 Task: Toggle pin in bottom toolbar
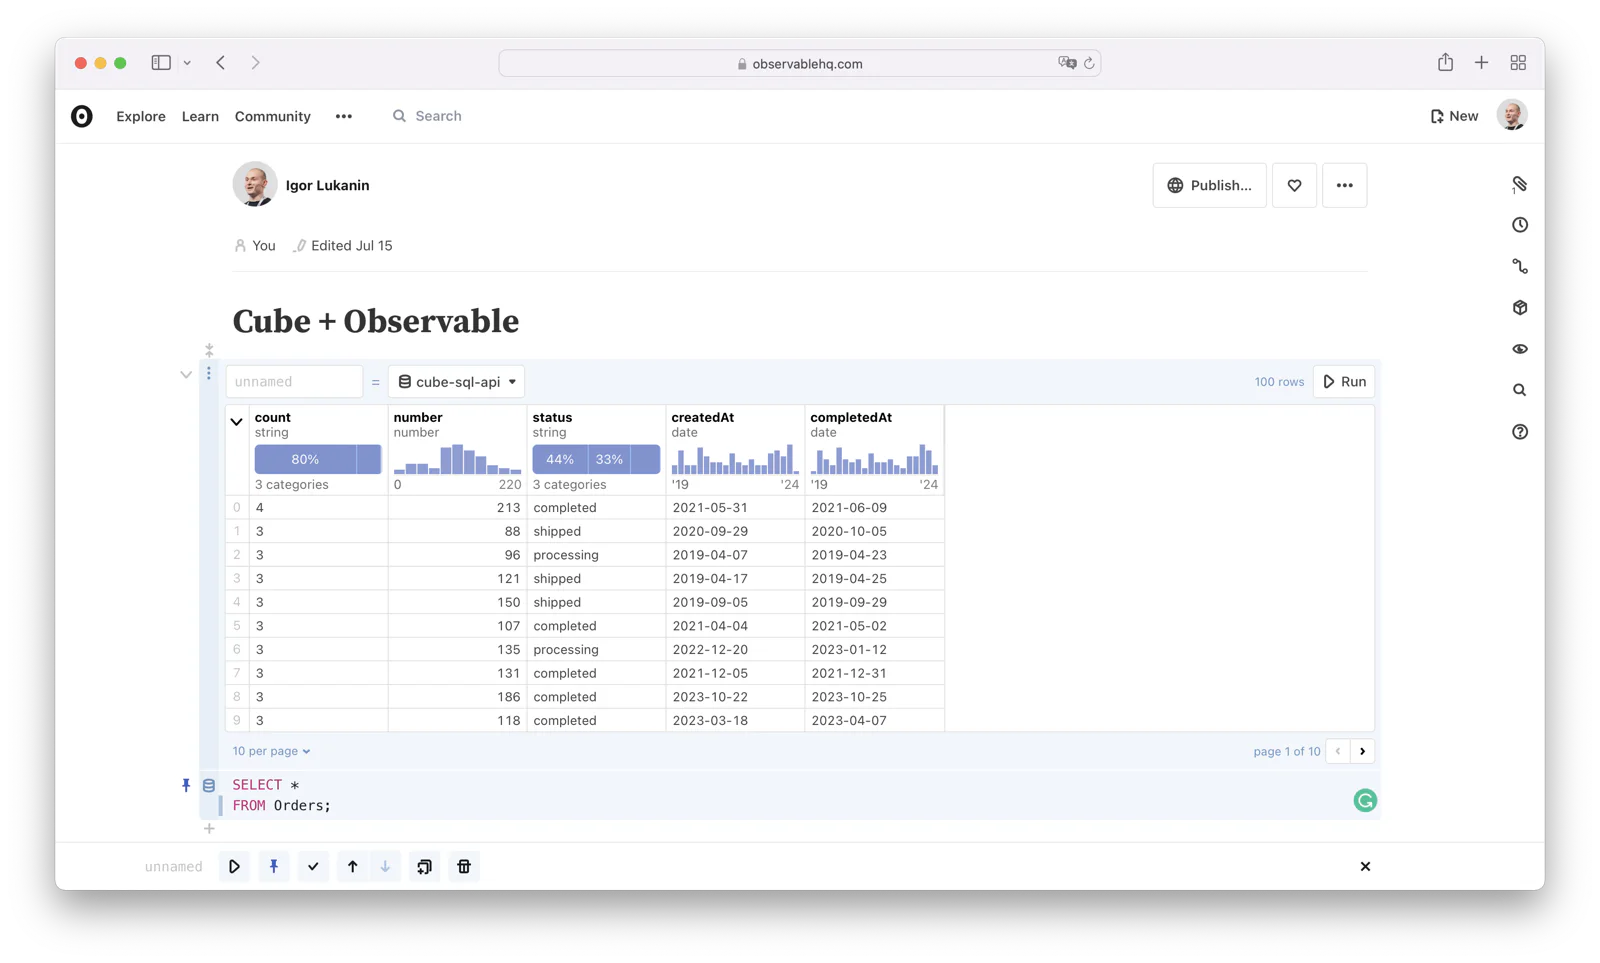click(273, 866)
